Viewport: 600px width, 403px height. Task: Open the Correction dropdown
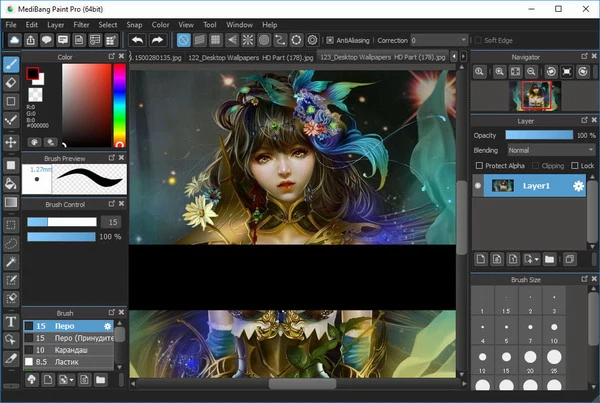click(439, 40)
